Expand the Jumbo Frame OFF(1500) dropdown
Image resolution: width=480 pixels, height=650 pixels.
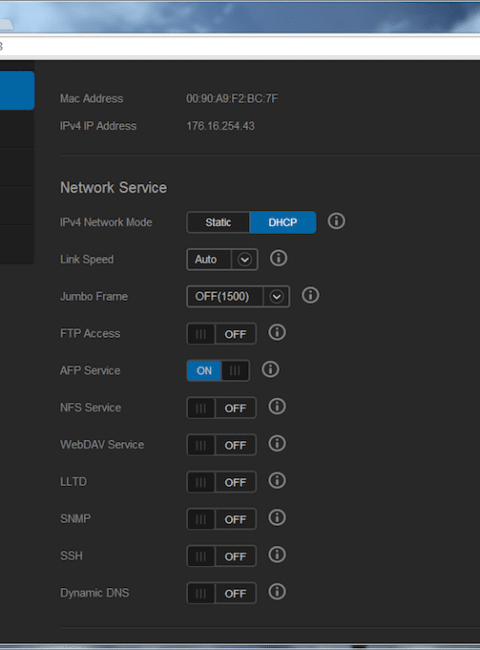(x=238, y=296)
